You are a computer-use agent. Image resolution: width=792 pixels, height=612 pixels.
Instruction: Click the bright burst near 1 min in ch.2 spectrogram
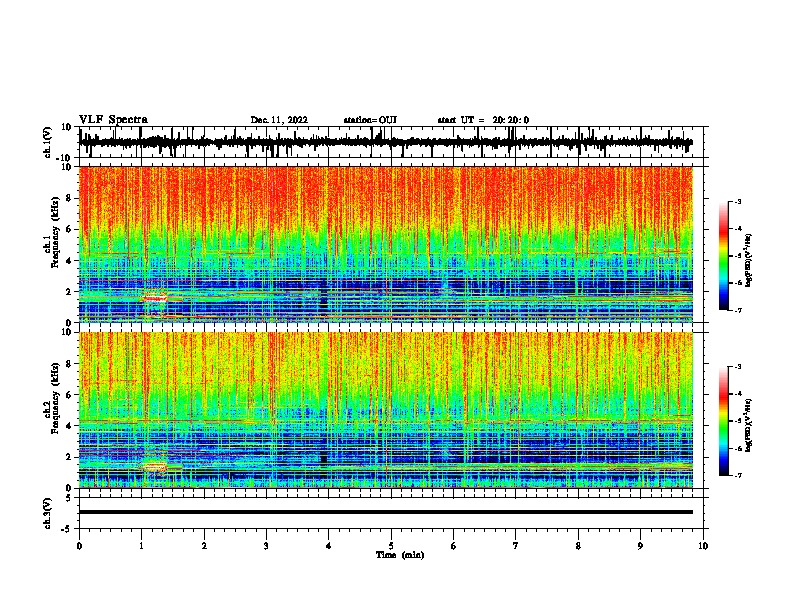155,467
